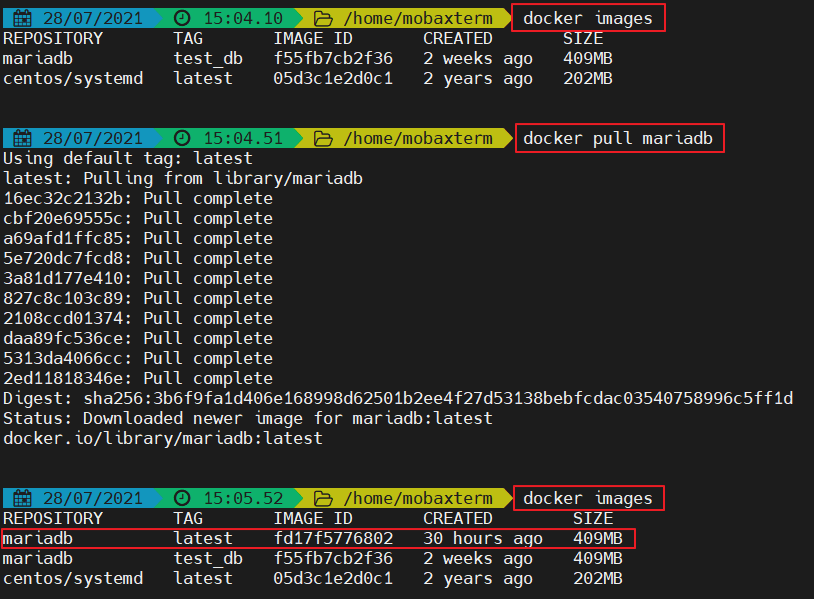This screenshot has height=599, width=814.
Task: Click clock icon beside 15:04.10
Action: [x=182, y=18]
